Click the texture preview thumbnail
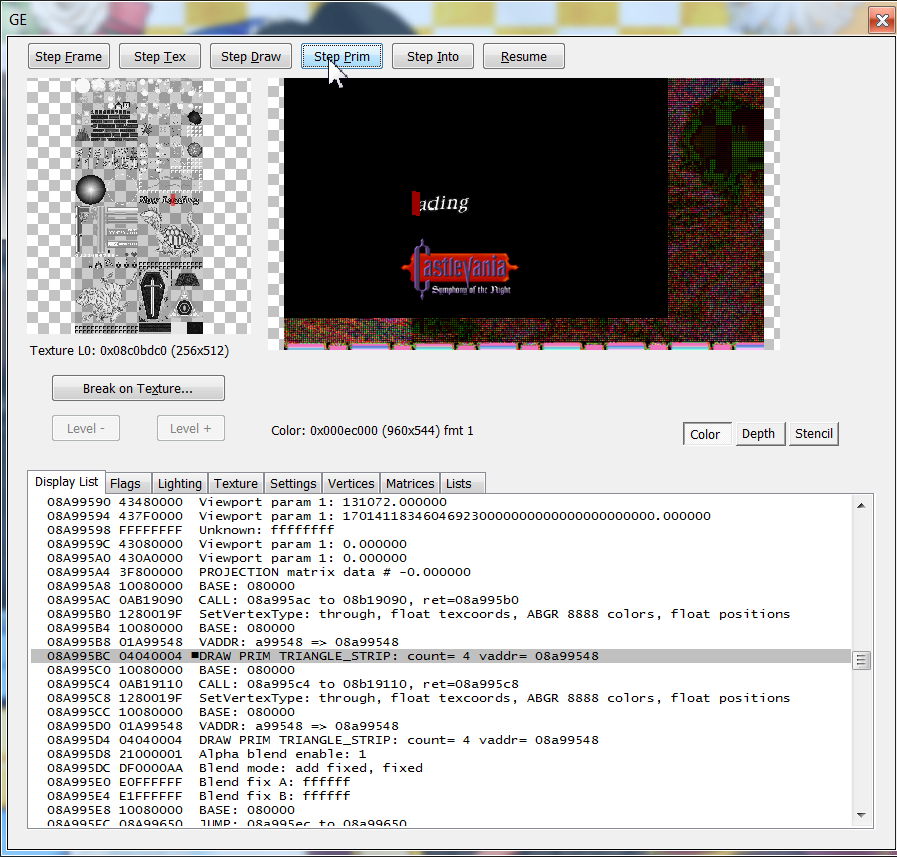 coord(138,207)
